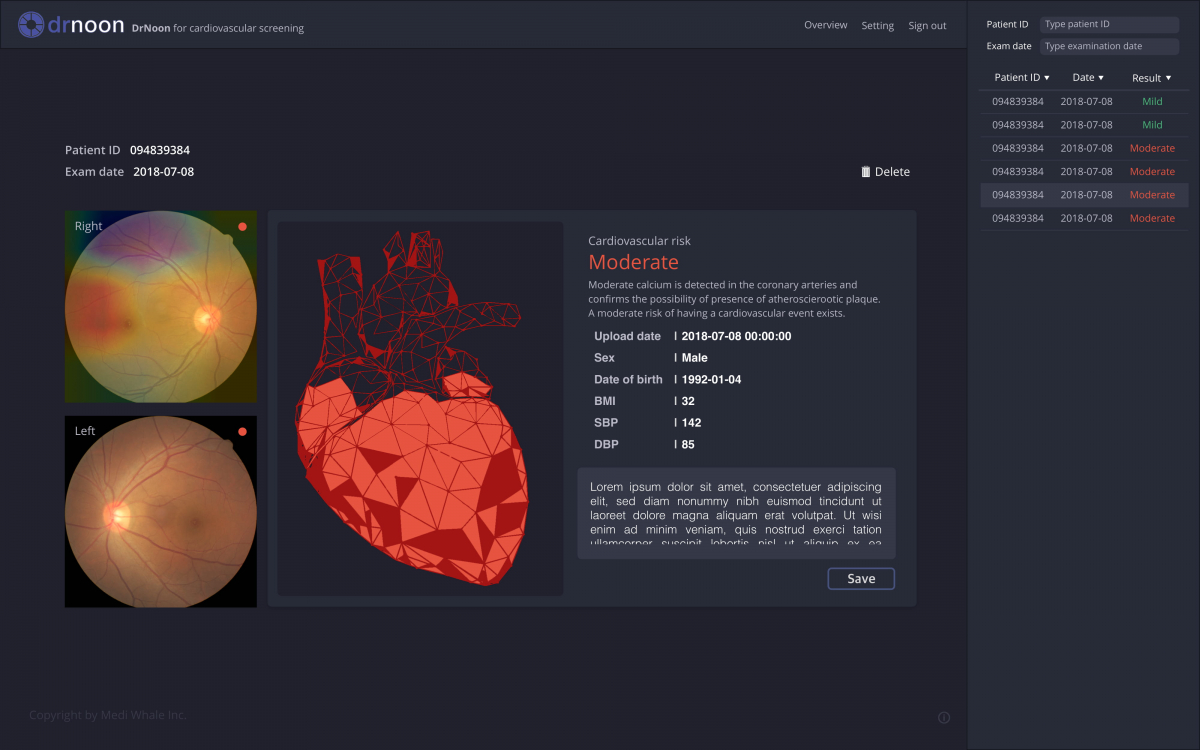Open the Right eye fundus heatmap image
This screenshot has height=750, width=1200.
pos(160,306)
